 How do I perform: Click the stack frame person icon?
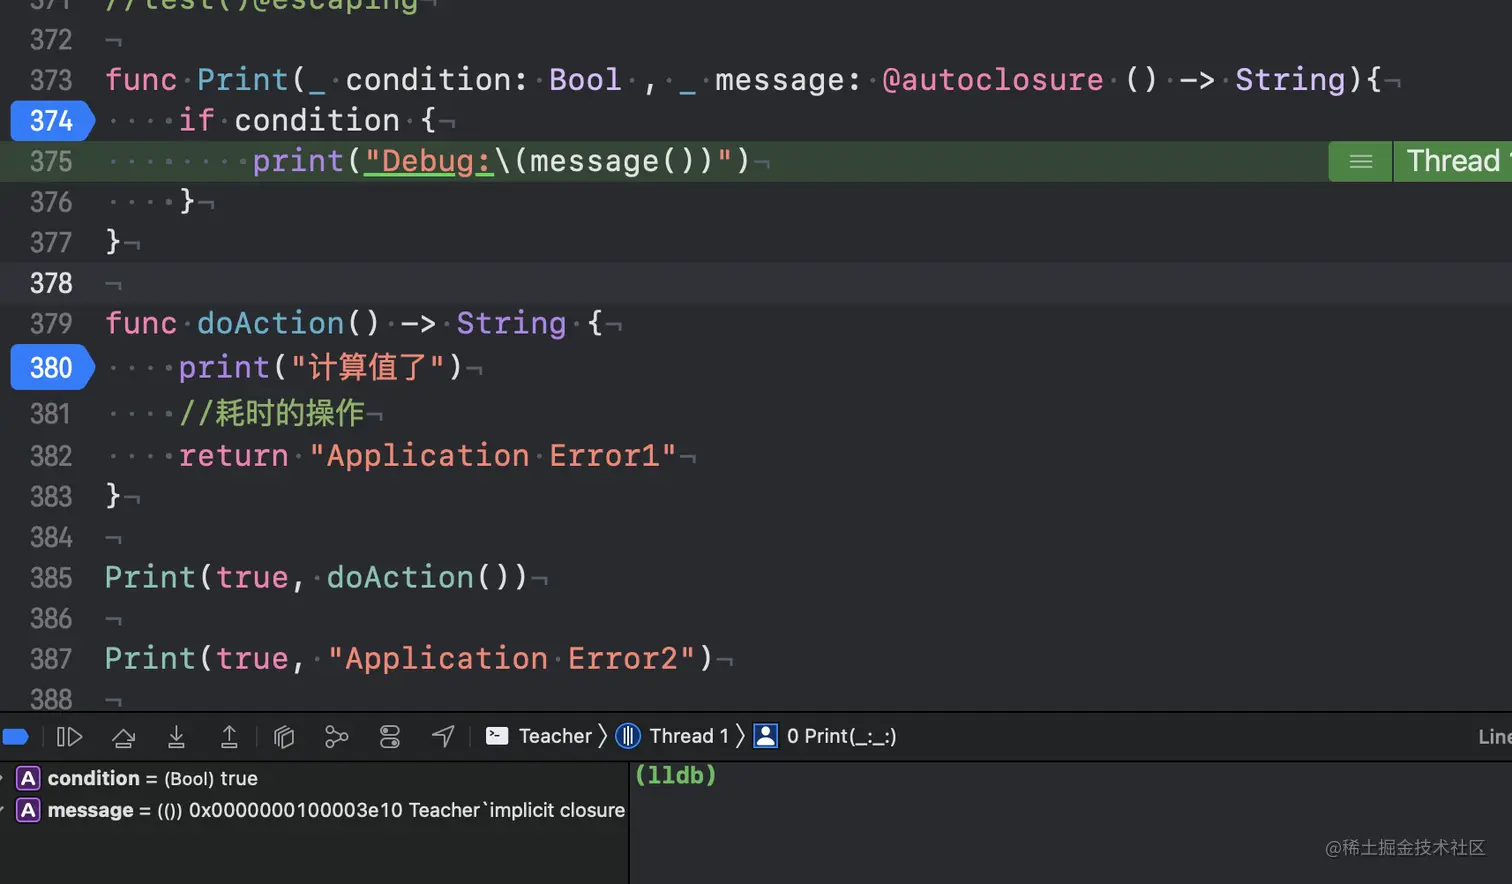(765, 736)
